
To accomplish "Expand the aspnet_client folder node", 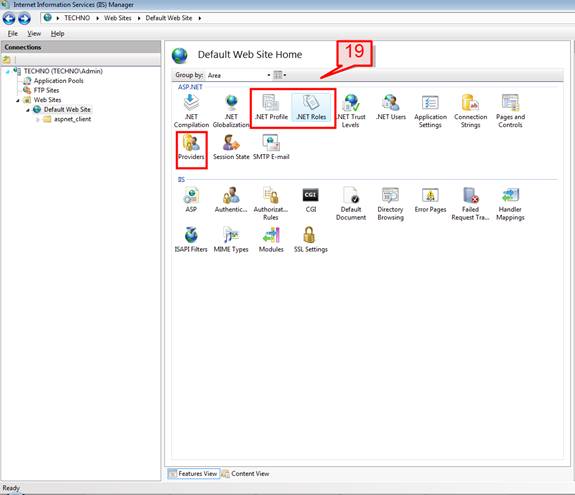I will [x=38, y=119].
